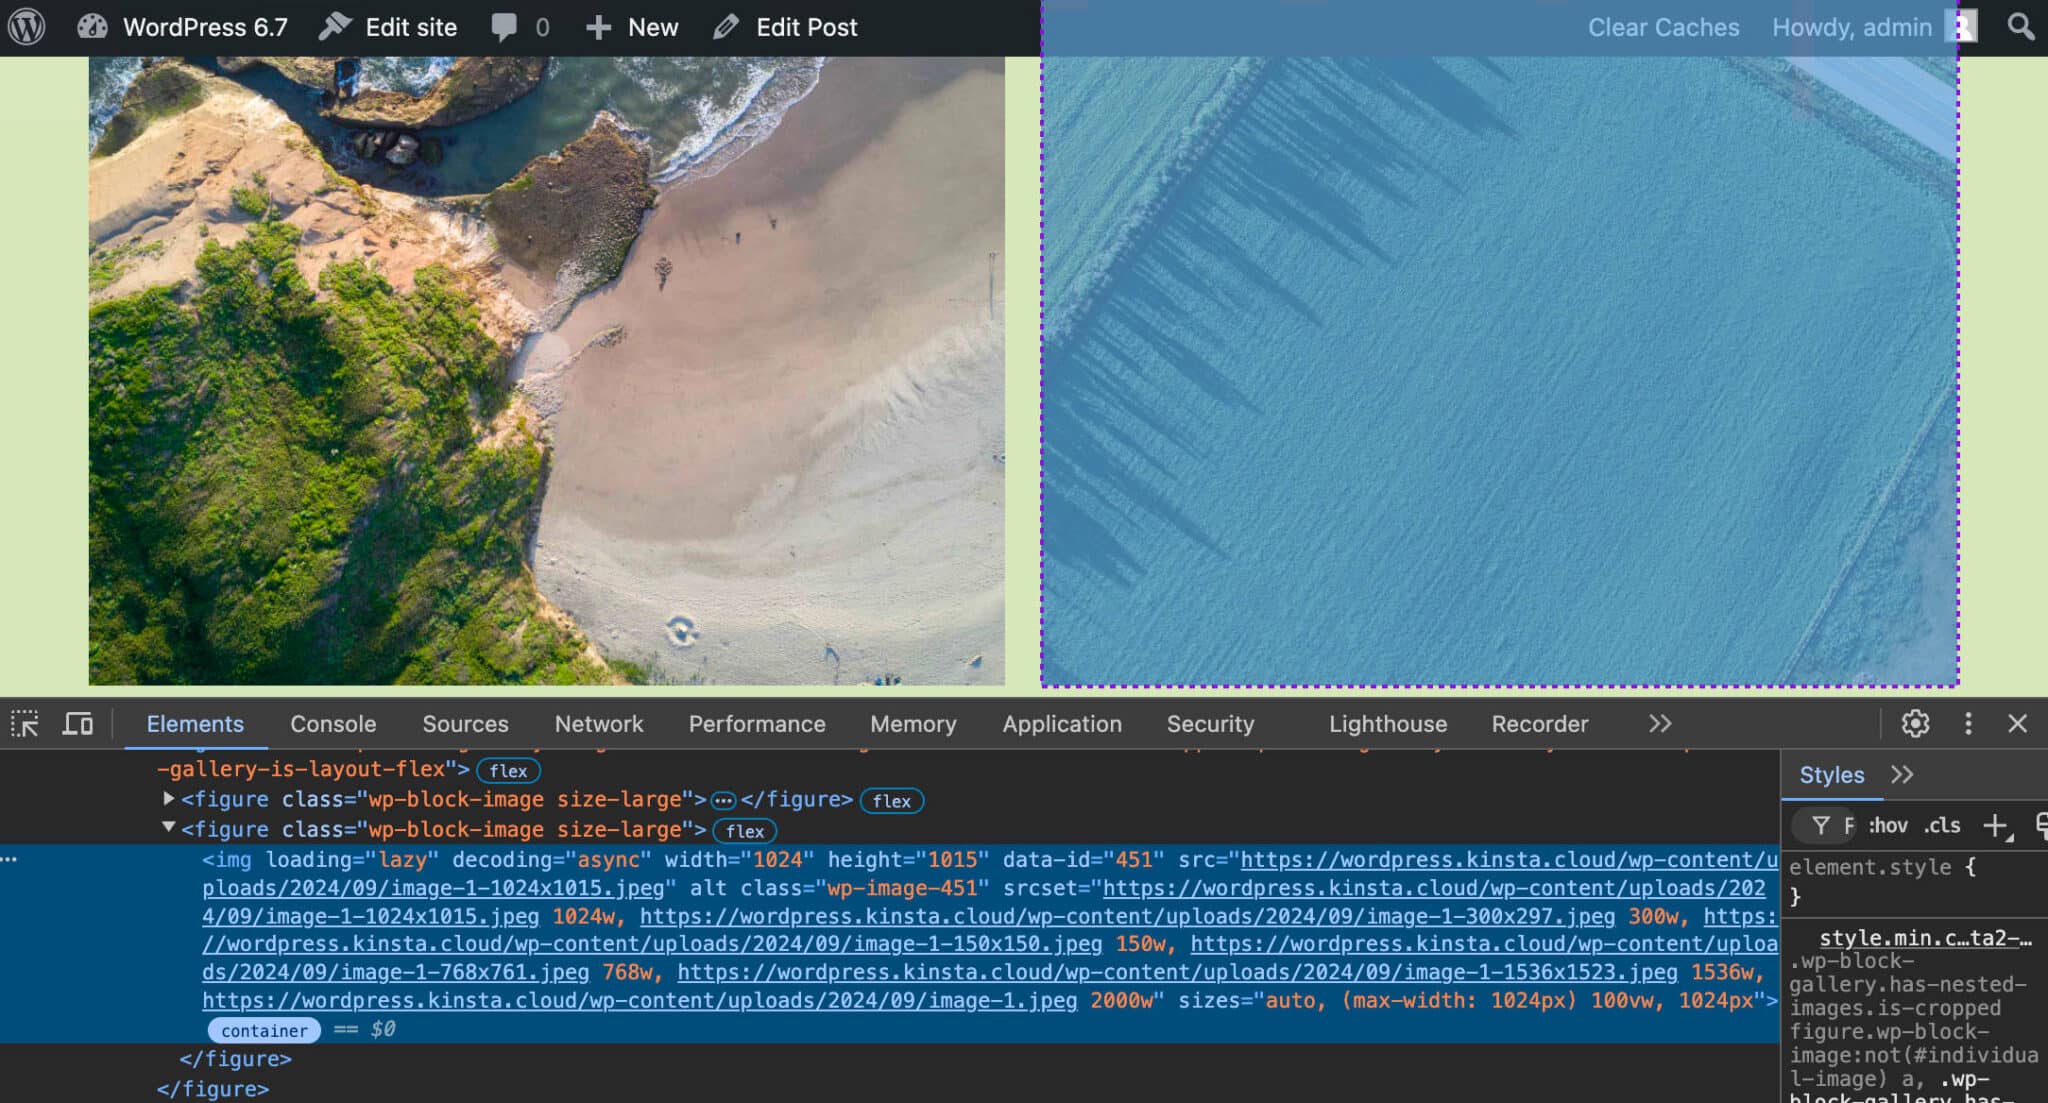Click the WordPress logo in admin bar
The image size is (2048, 1103).
(27, 27)
